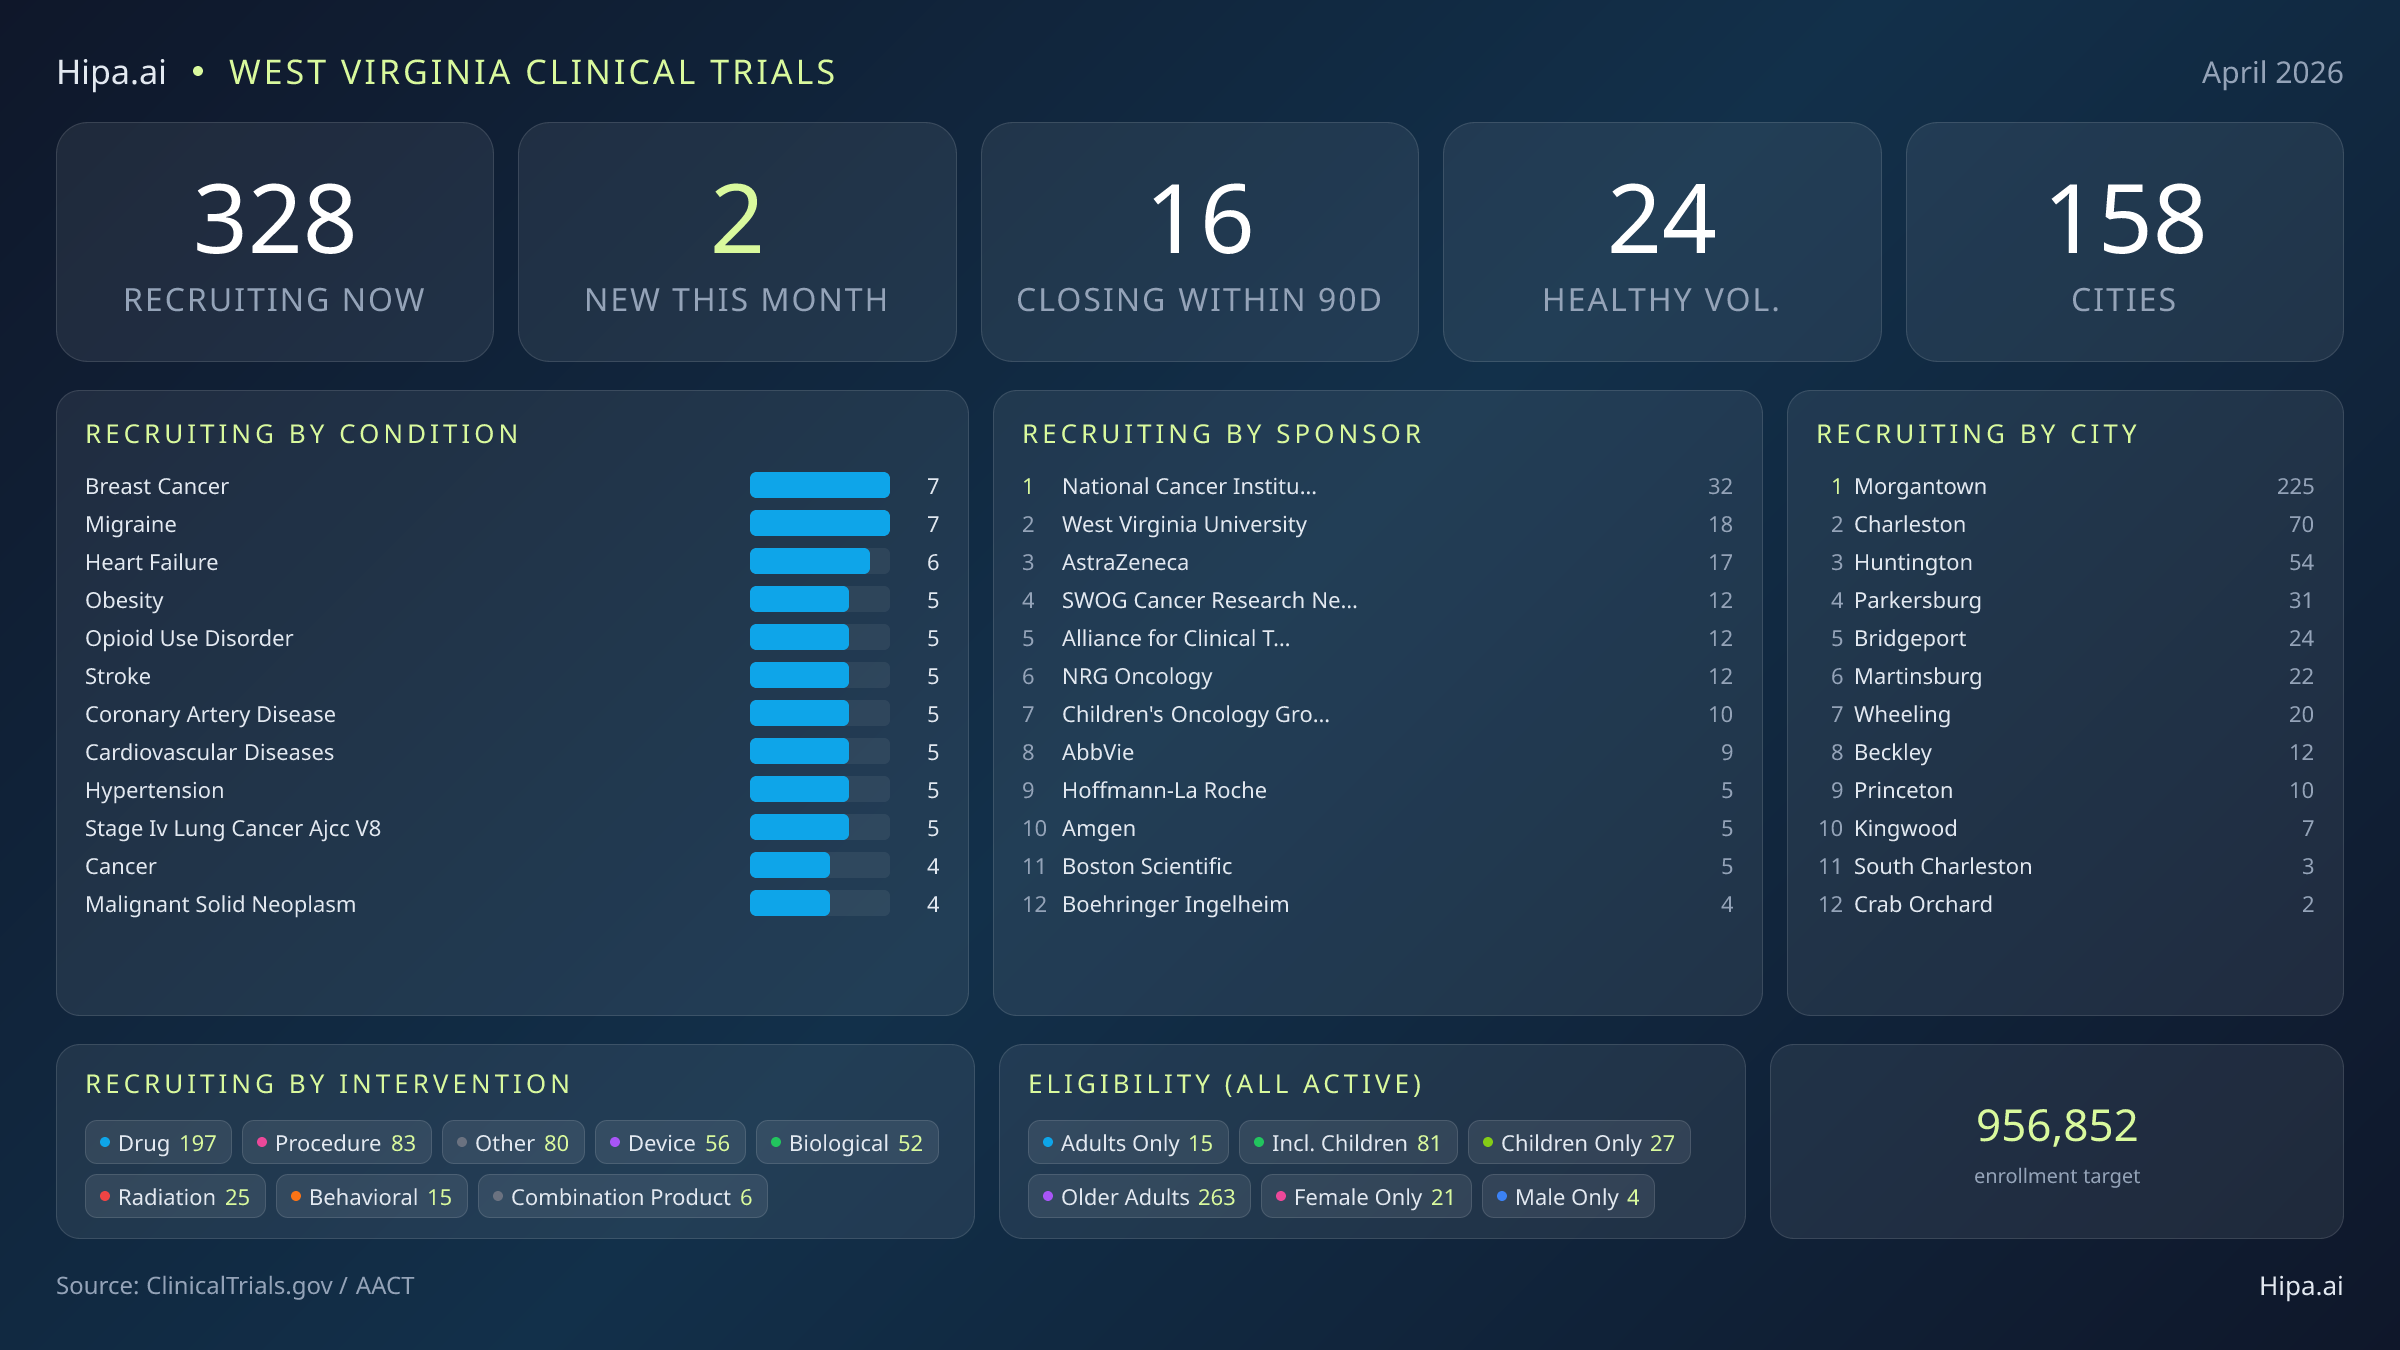Click Opioid Use Disorder label
The width and height of the screenshot is (2400, 1350).
tap(189, 638)
